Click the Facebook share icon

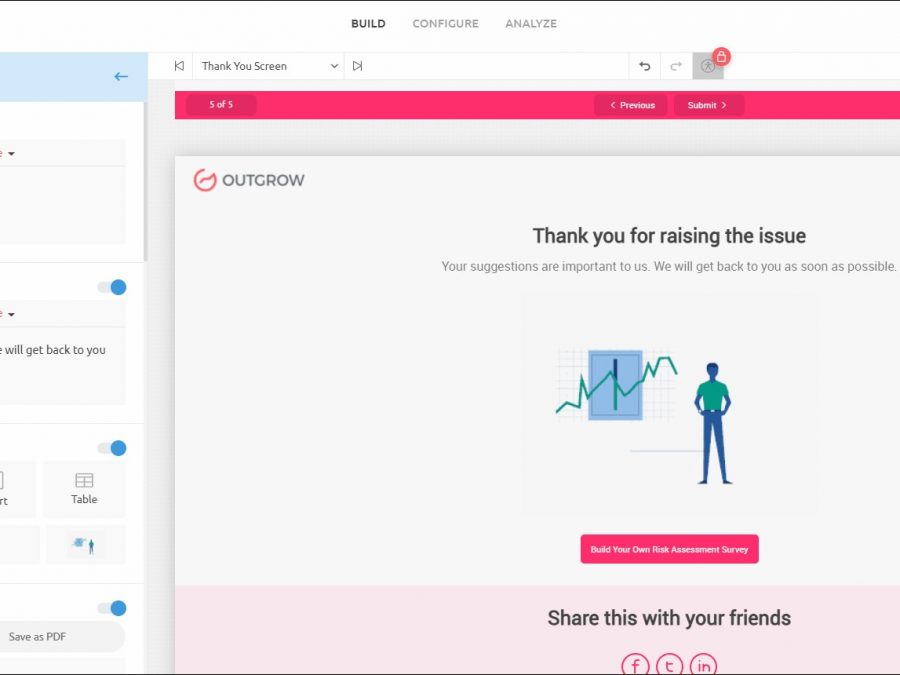point(635,665)
